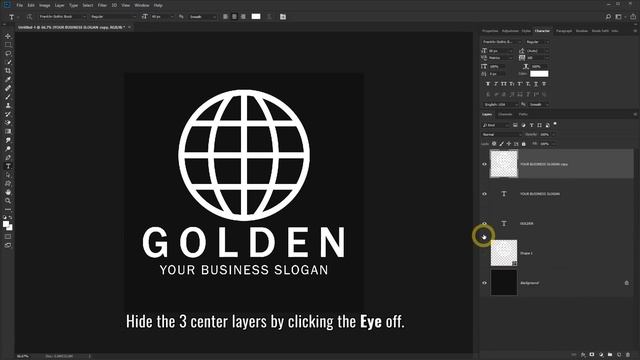Toggle All Caps in Character panel
This screenshot has width=640, height=360.
[x=504, y=84]
